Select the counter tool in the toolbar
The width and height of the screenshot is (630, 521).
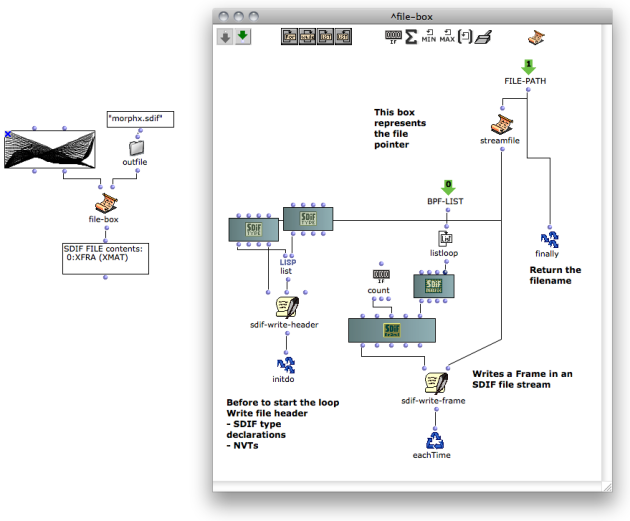click(393, 37)
